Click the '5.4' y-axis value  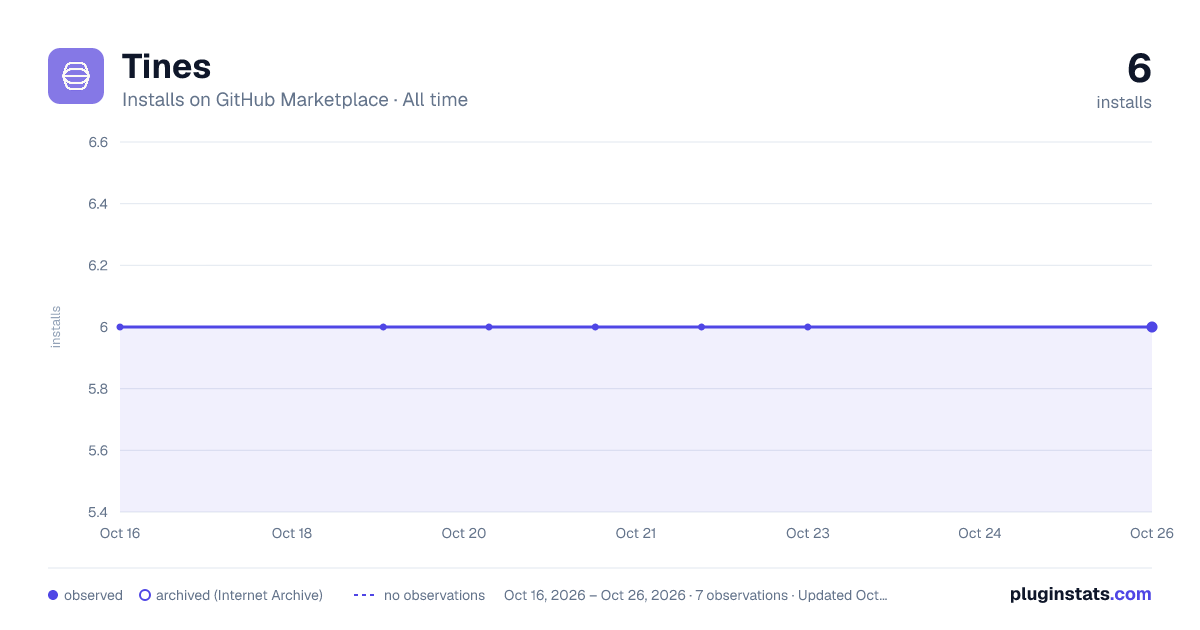98,512
